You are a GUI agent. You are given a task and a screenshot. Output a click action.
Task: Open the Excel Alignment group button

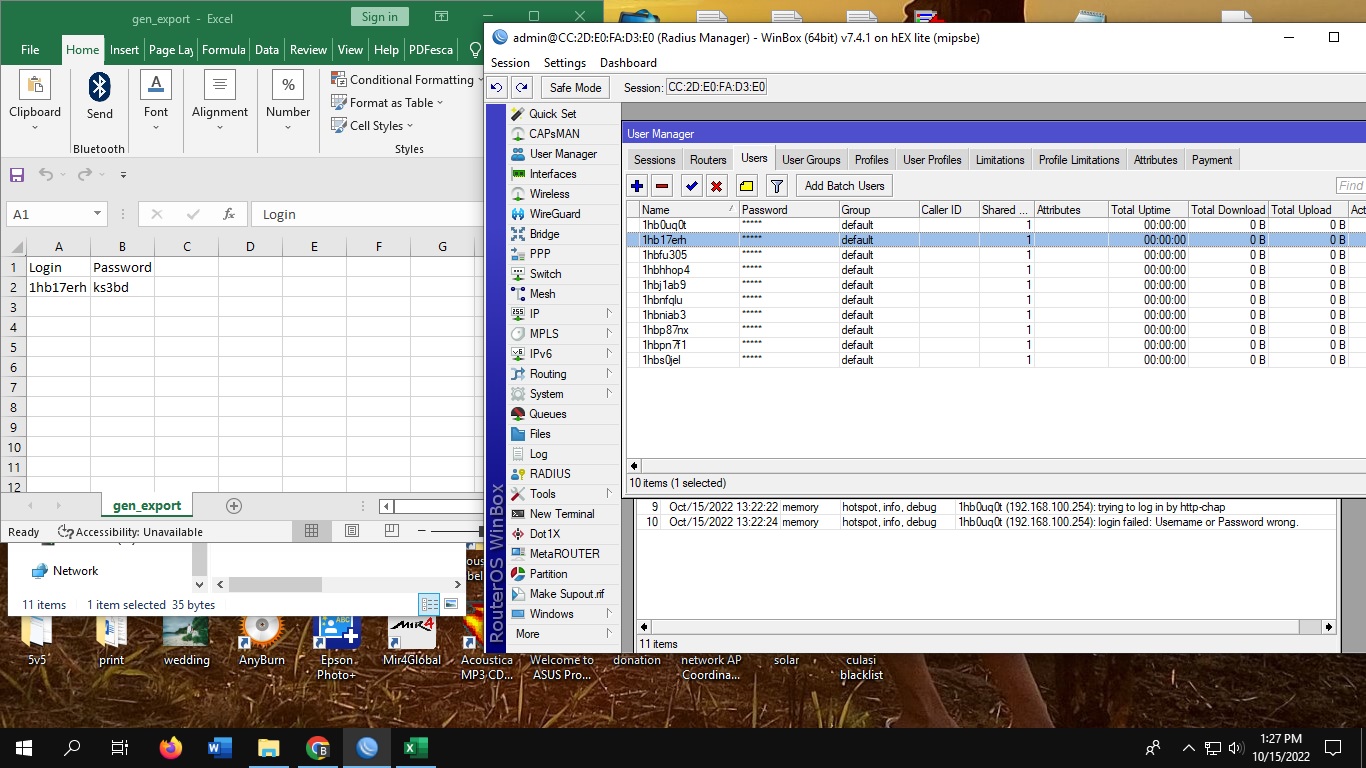[220, 100]
